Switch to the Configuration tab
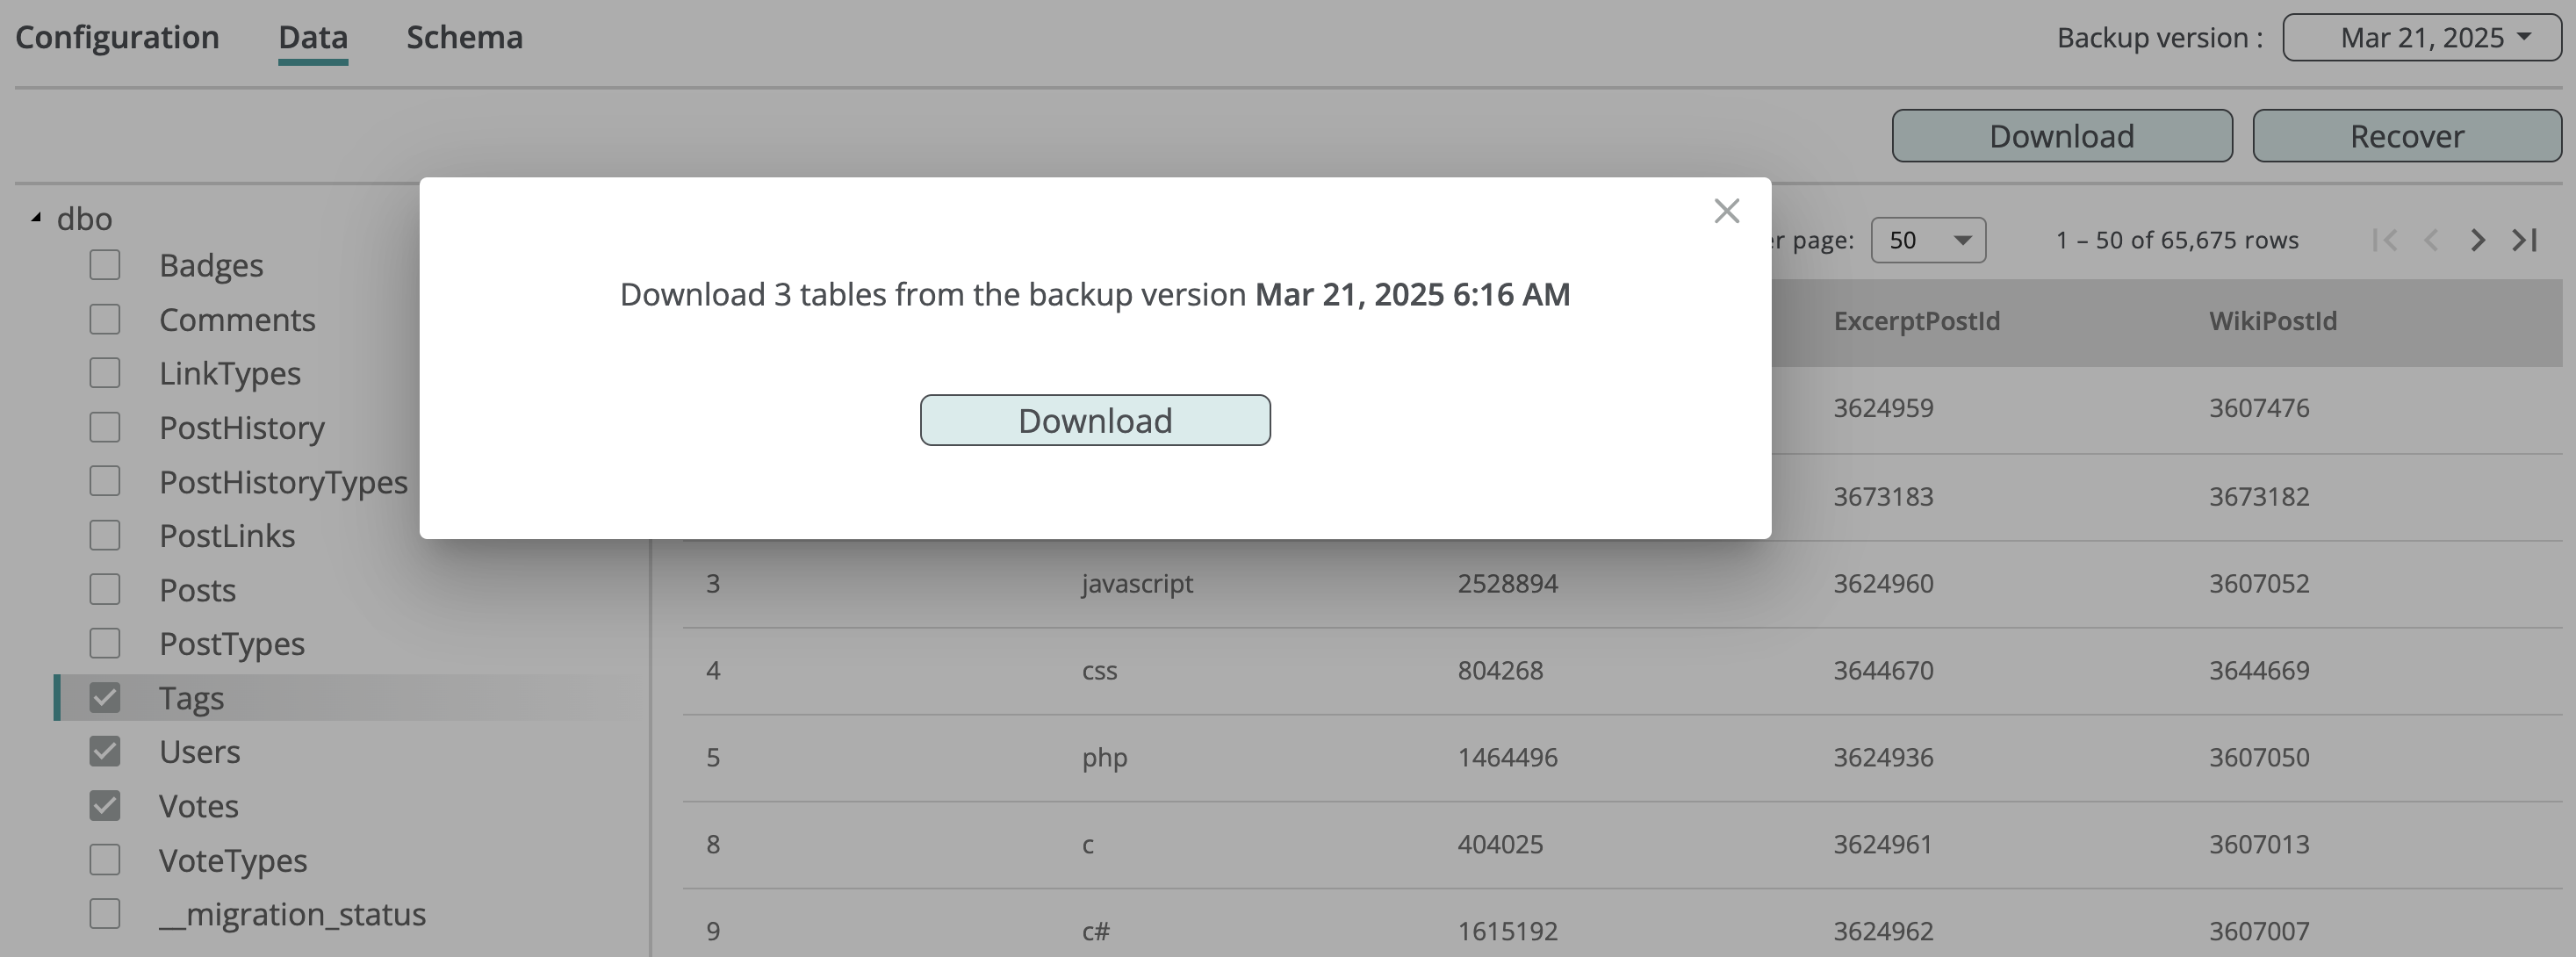2576x957 pixels. tap(117, 38)
